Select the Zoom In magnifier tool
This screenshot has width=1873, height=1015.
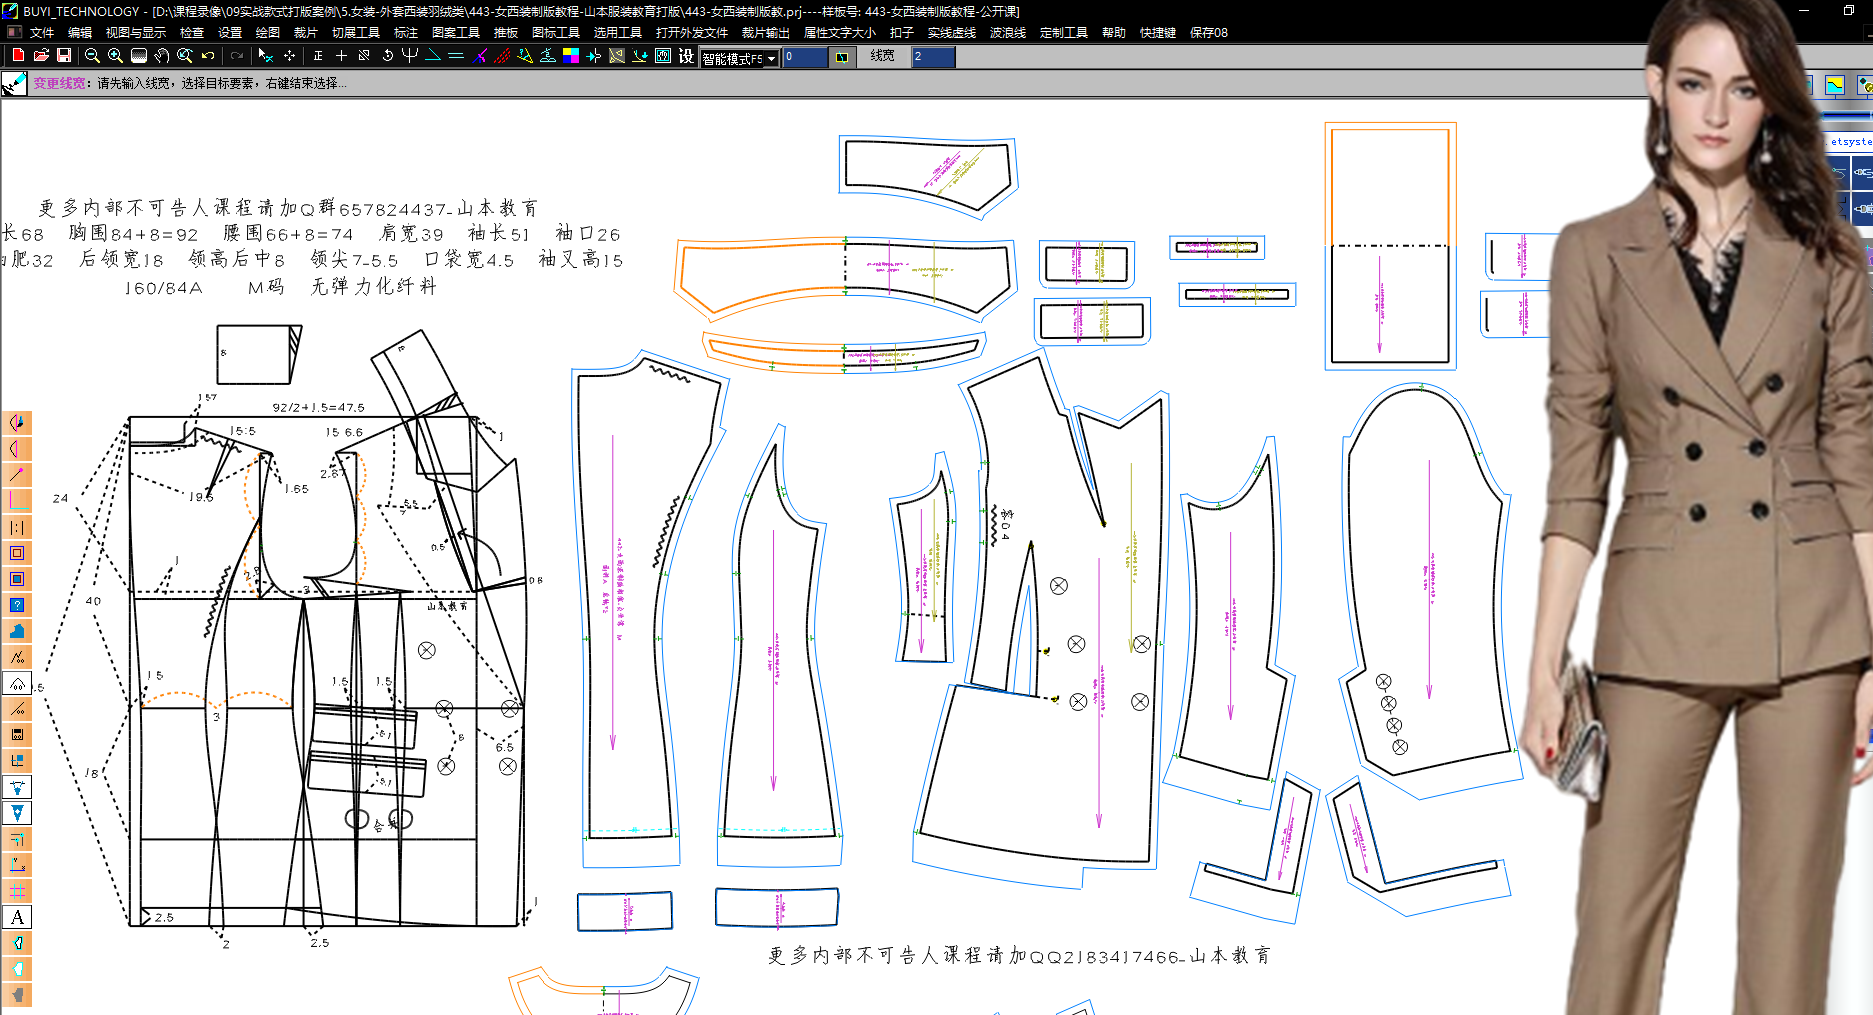click(x=114, y=56)
